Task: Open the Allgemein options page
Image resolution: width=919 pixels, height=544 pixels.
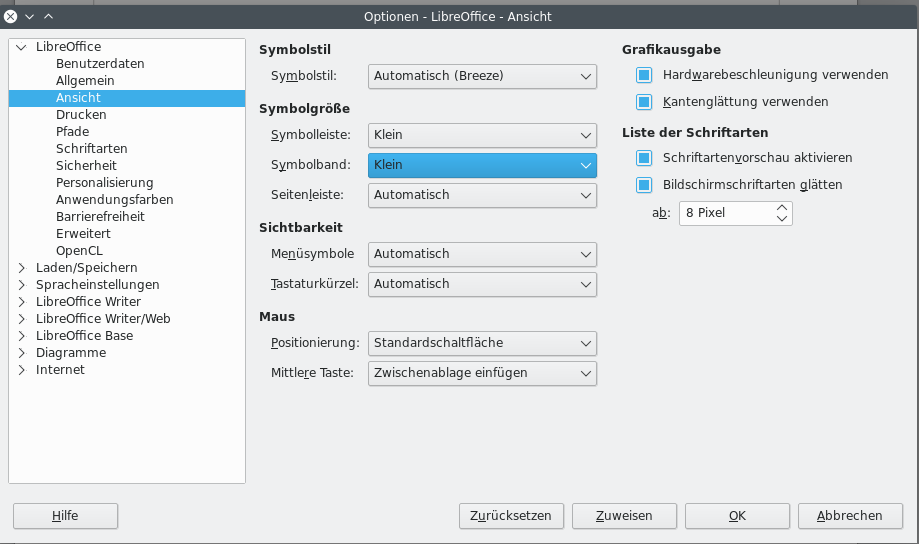Action: pos(85,80)
